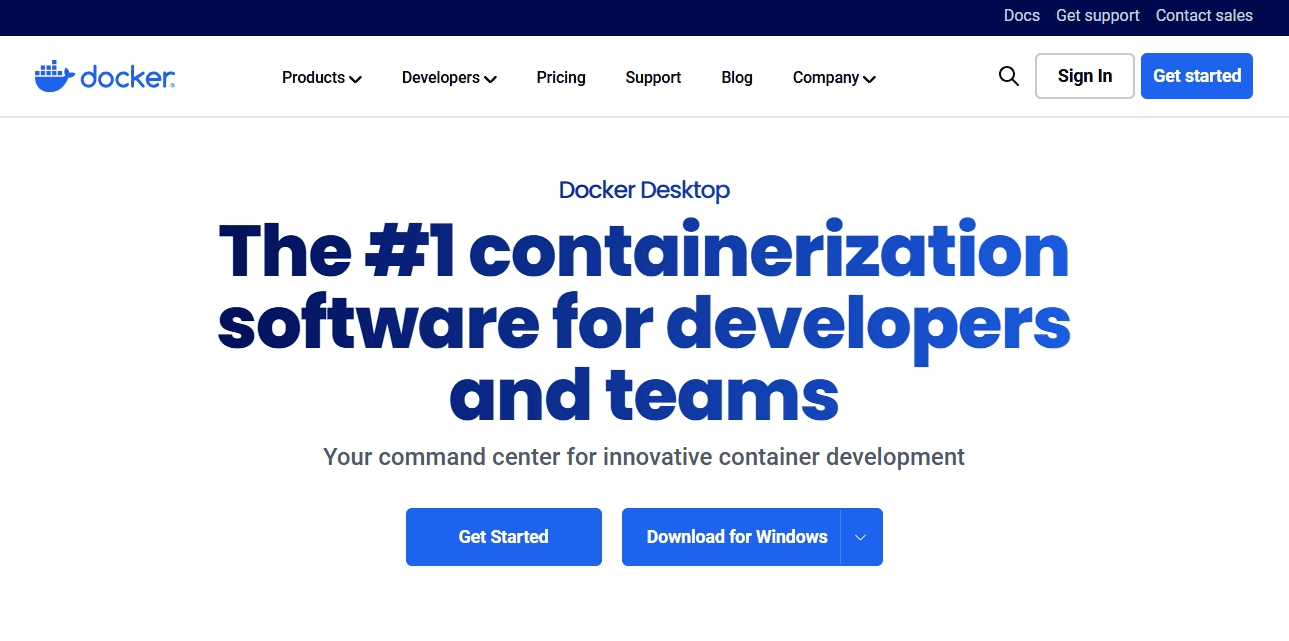Click Get started in the navbar
The image size is (1289, 641).
[1197, 76]
